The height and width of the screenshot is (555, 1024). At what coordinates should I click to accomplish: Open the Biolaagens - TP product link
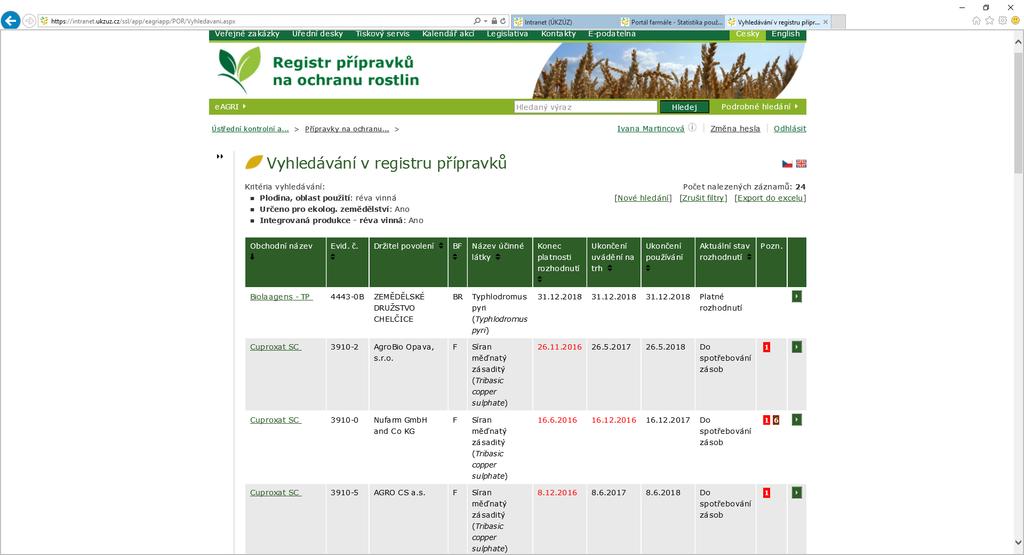[281, 296]
